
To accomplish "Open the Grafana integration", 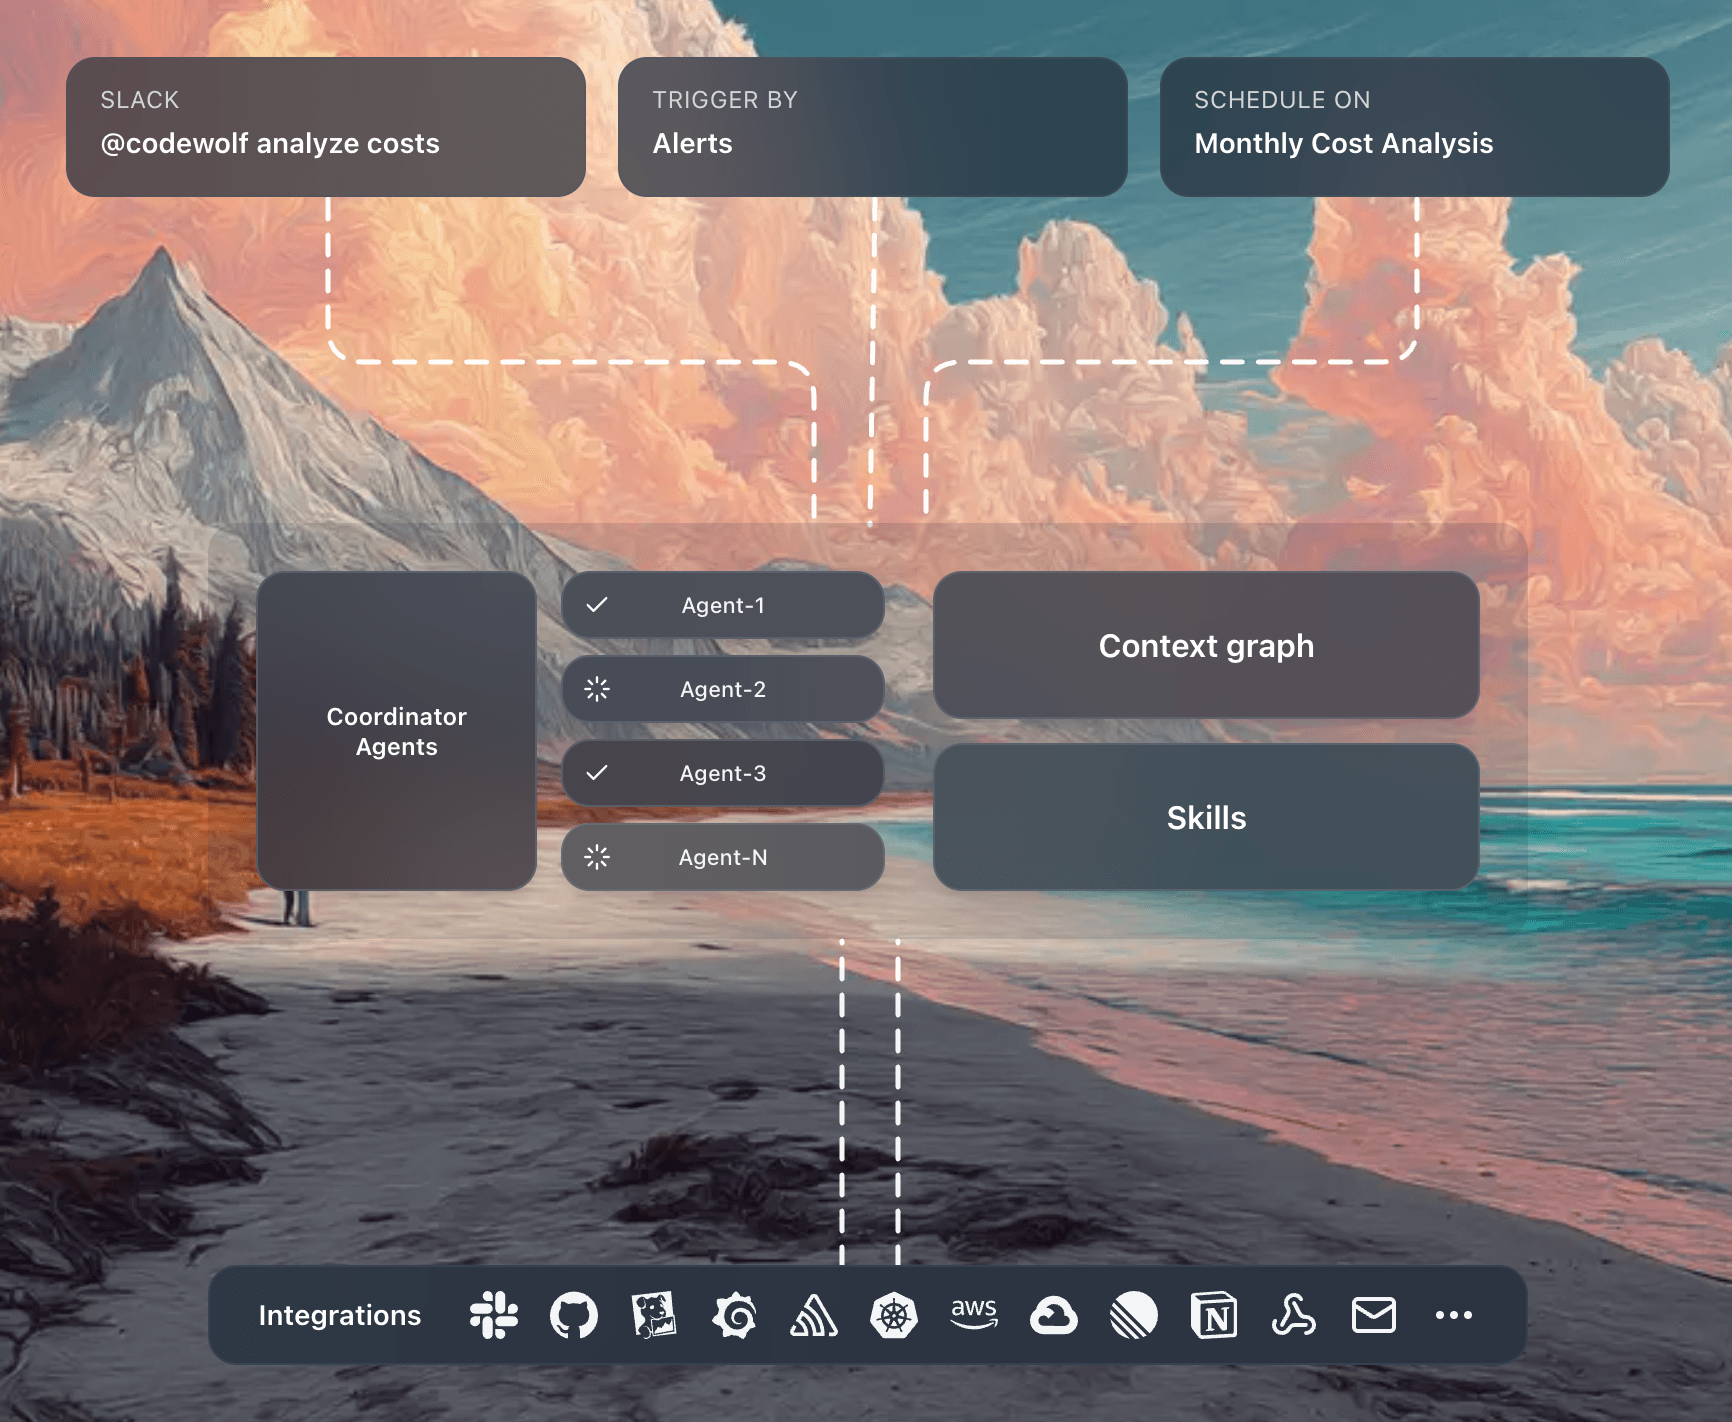I will click(733, 1314).
